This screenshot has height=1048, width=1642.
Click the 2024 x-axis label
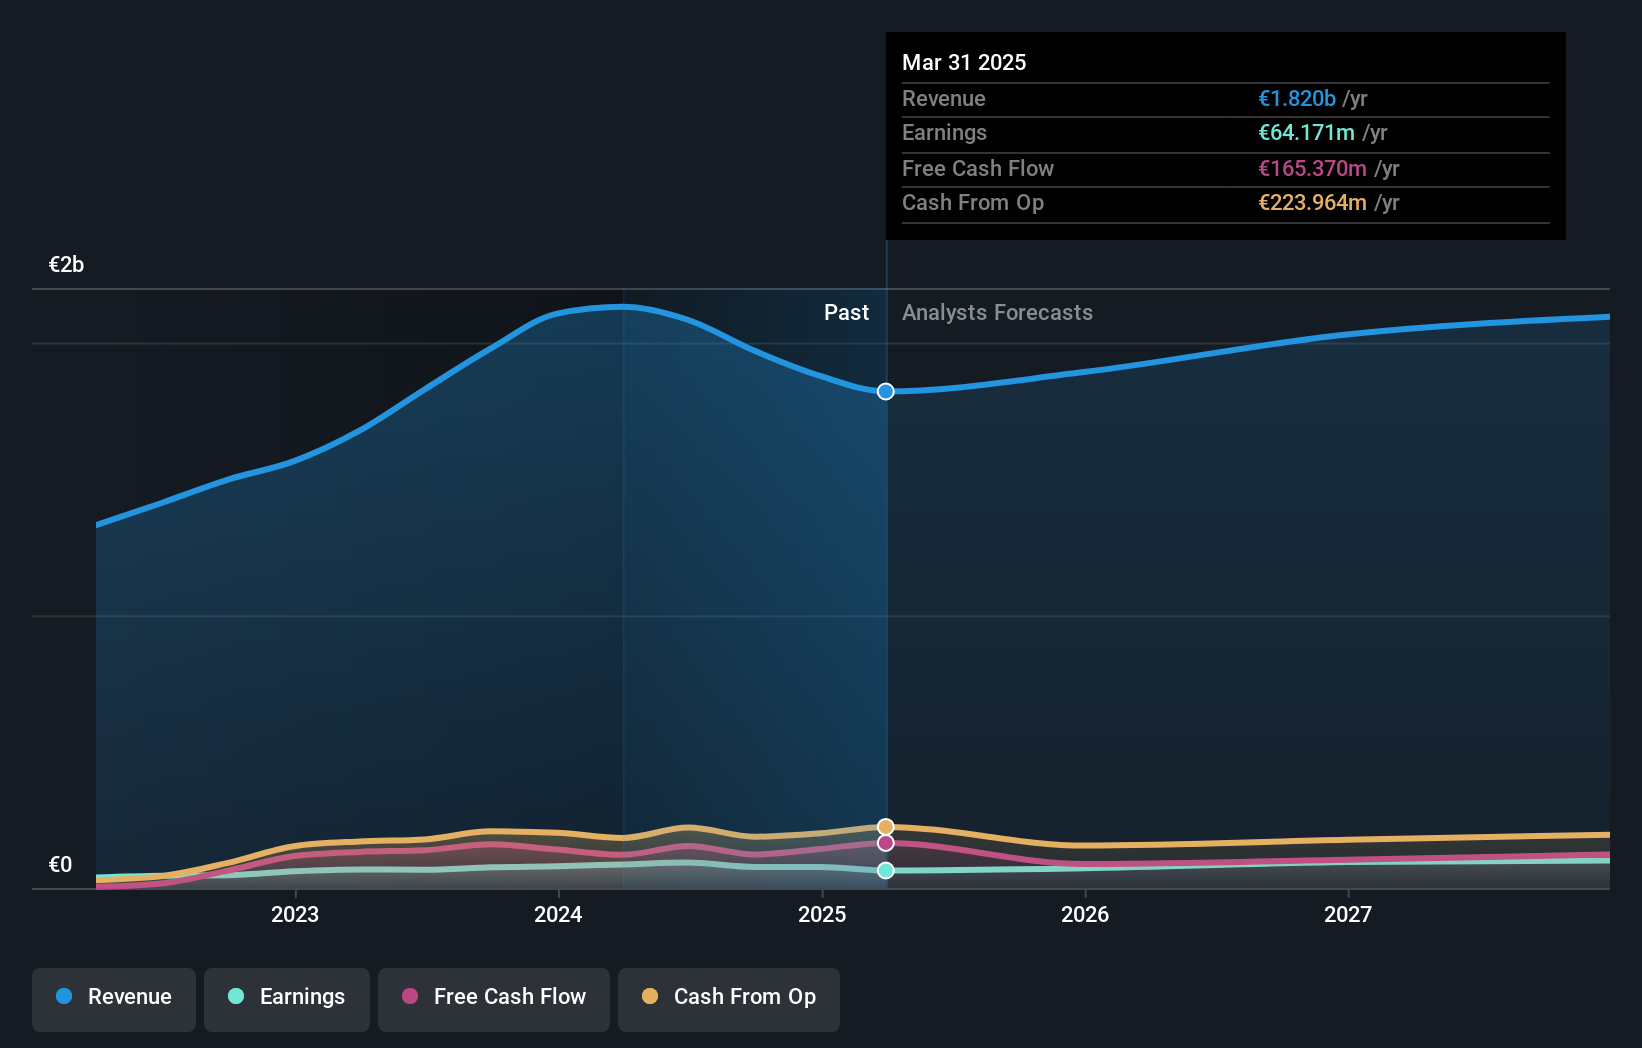558,914
